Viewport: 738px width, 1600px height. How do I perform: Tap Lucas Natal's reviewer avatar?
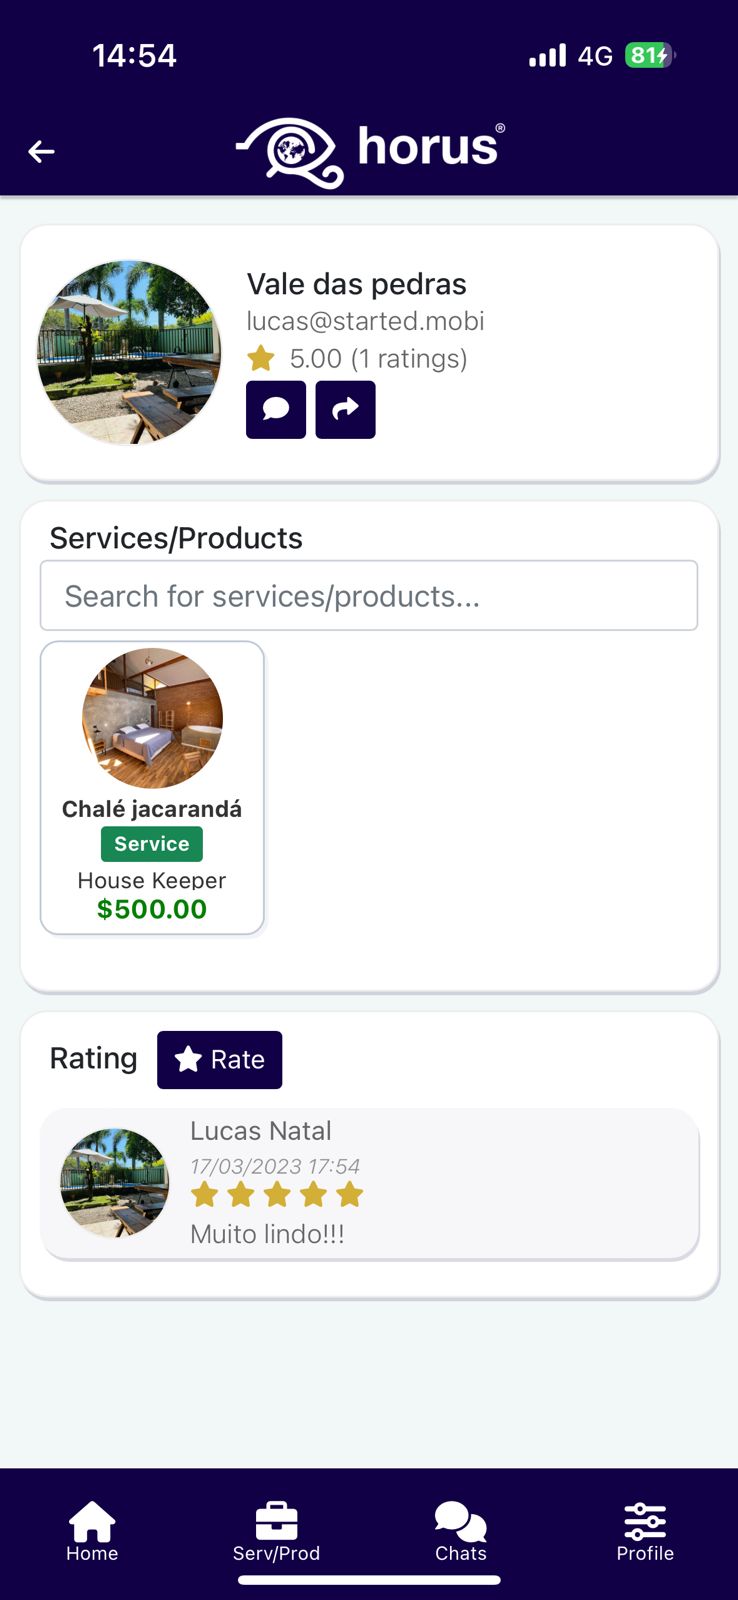tap(115, 1183)
